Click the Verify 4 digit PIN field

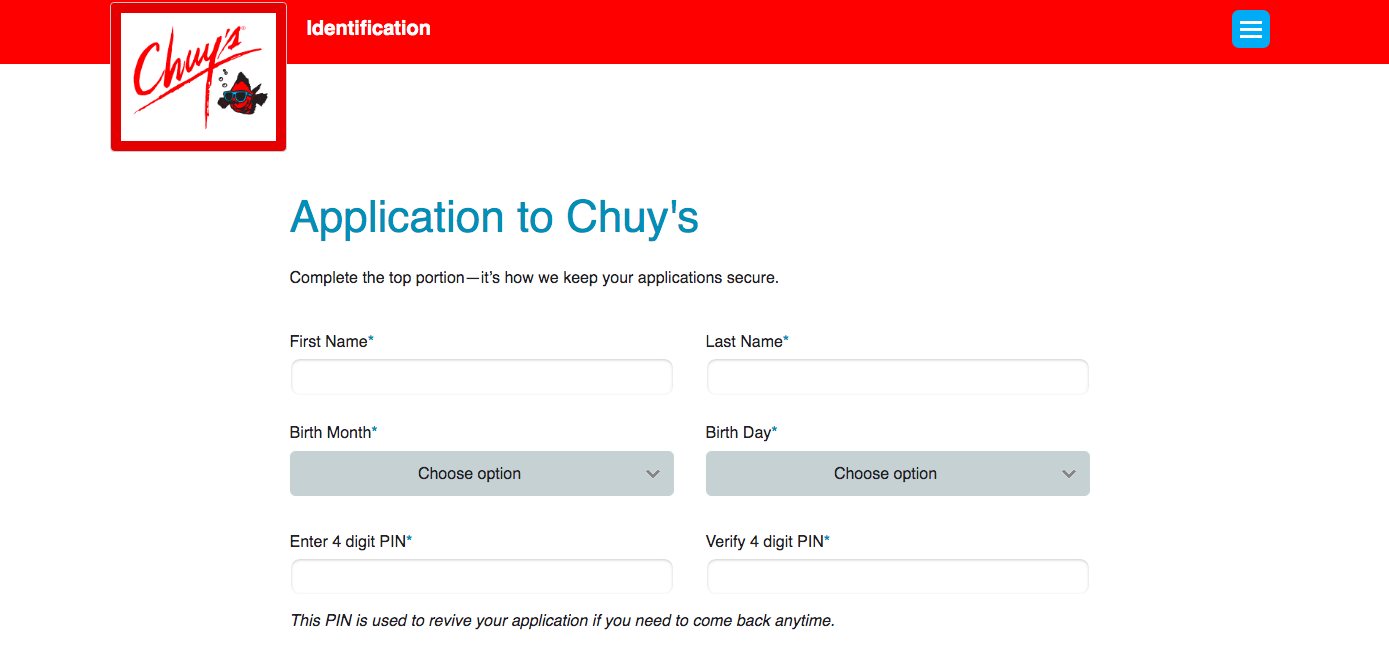click(x=897, y=577)
